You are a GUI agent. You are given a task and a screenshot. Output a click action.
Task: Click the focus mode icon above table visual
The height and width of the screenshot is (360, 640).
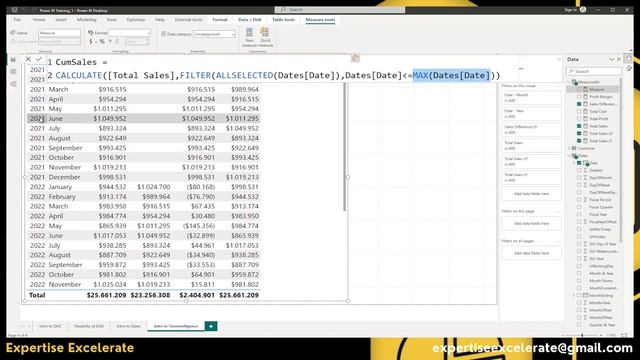[x=355, y=58]
